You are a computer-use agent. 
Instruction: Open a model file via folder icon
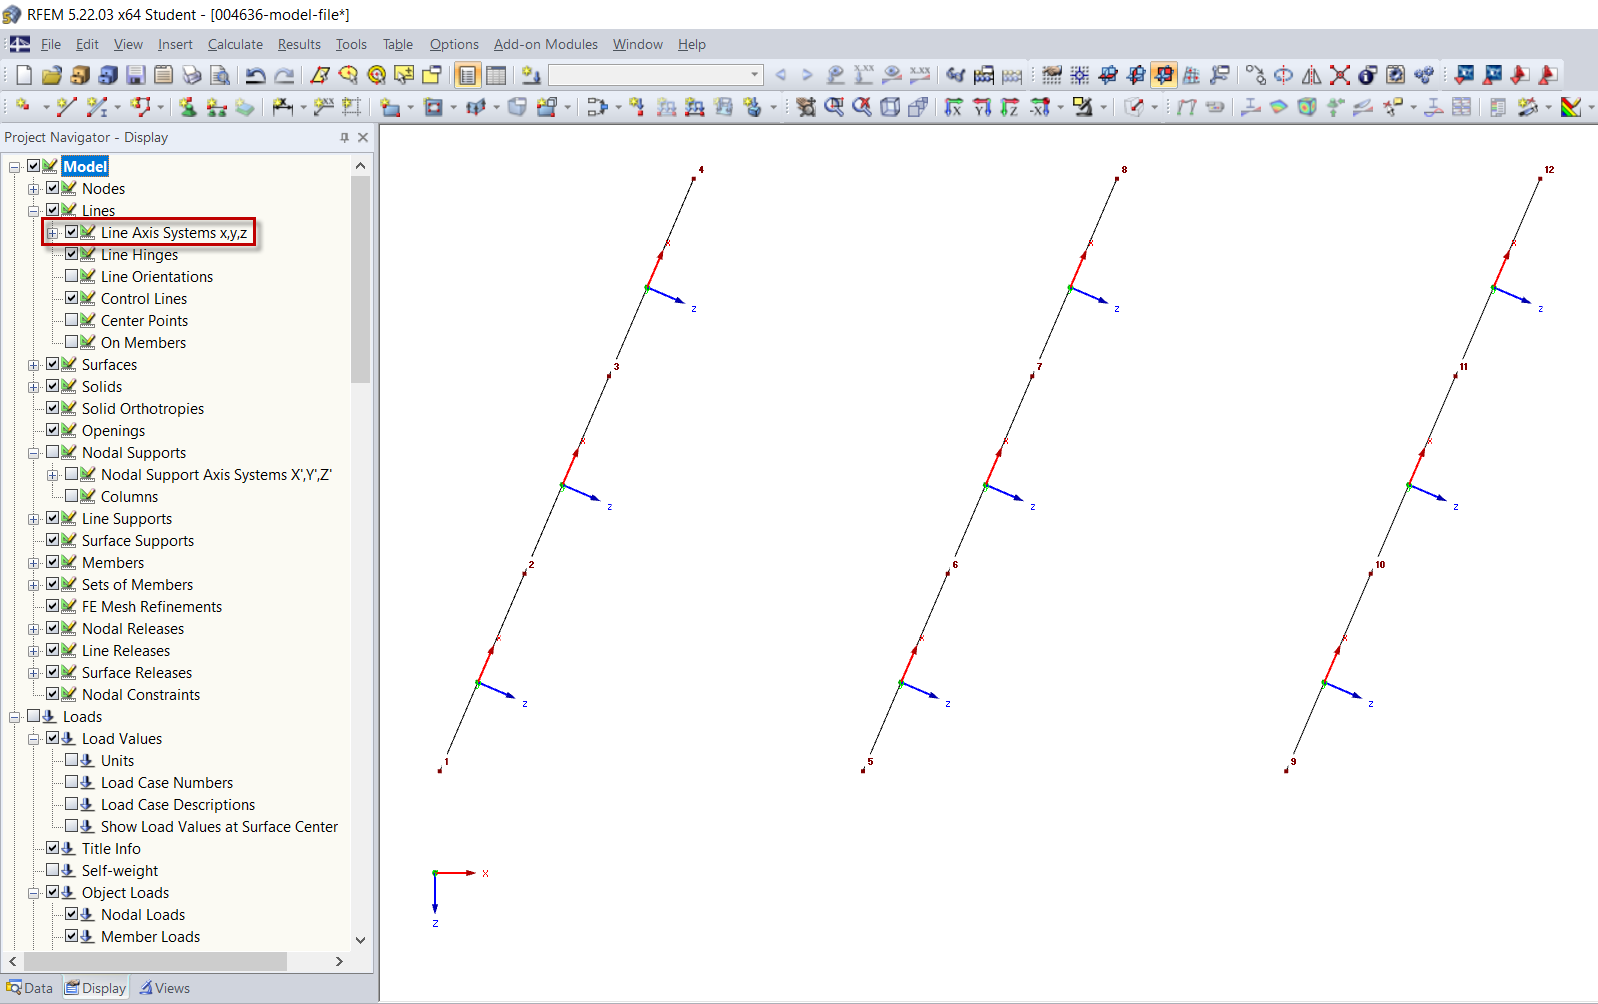52,75
